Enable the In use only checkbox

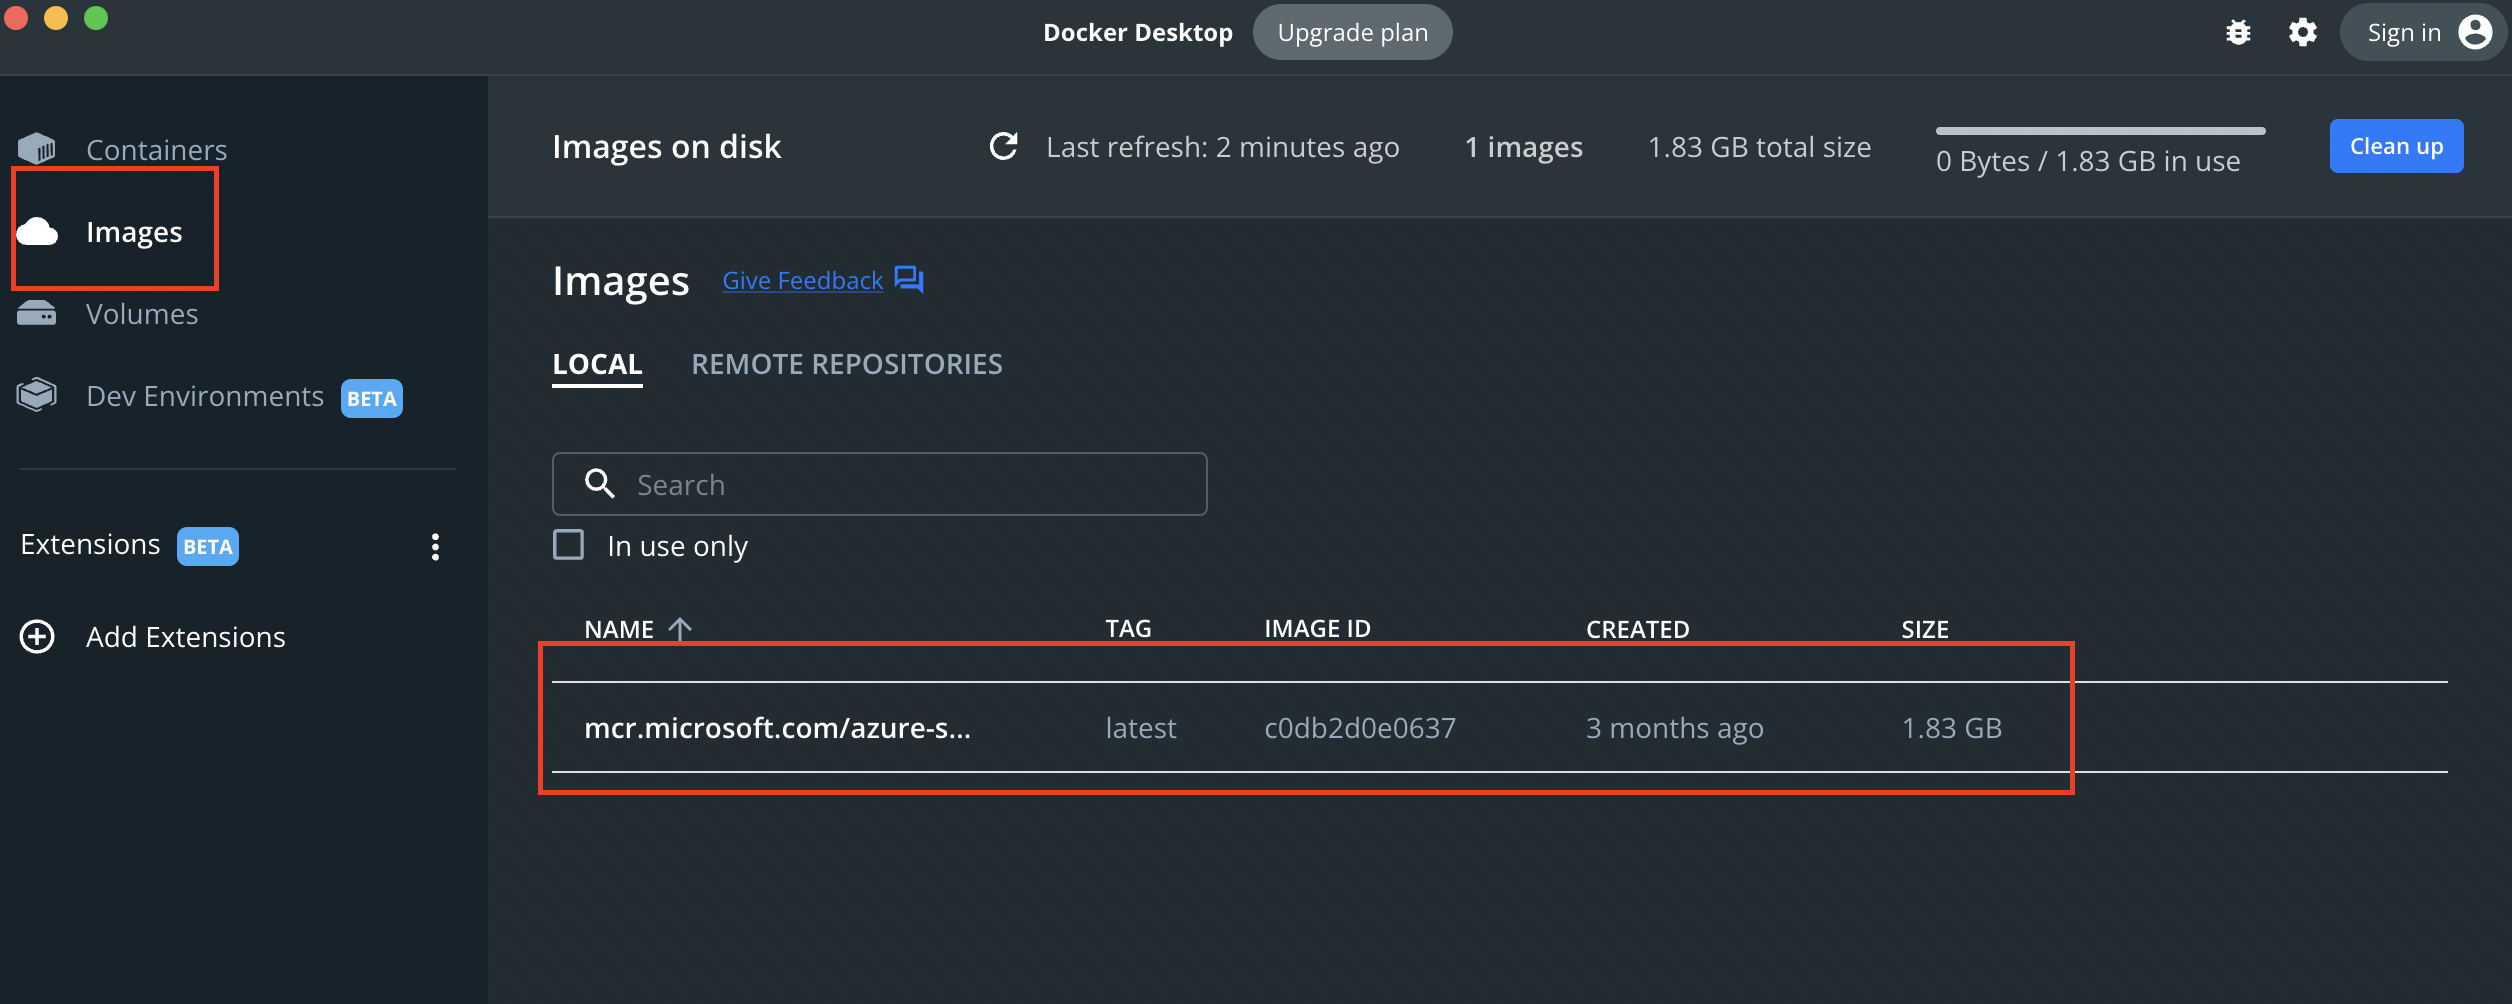click(x=569, y=545)
